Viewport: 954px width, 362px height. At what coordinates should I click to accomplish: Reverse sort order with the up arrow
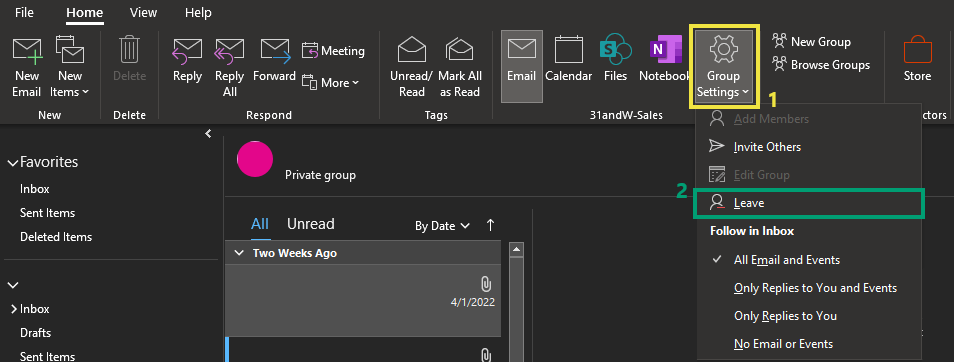coord(490,225)
